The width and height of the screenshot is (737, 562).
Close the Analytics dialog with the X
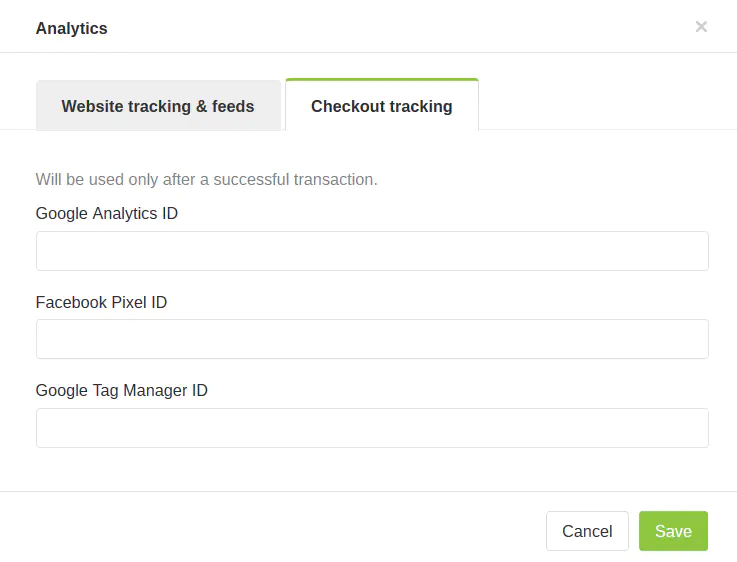pos(701,27)
